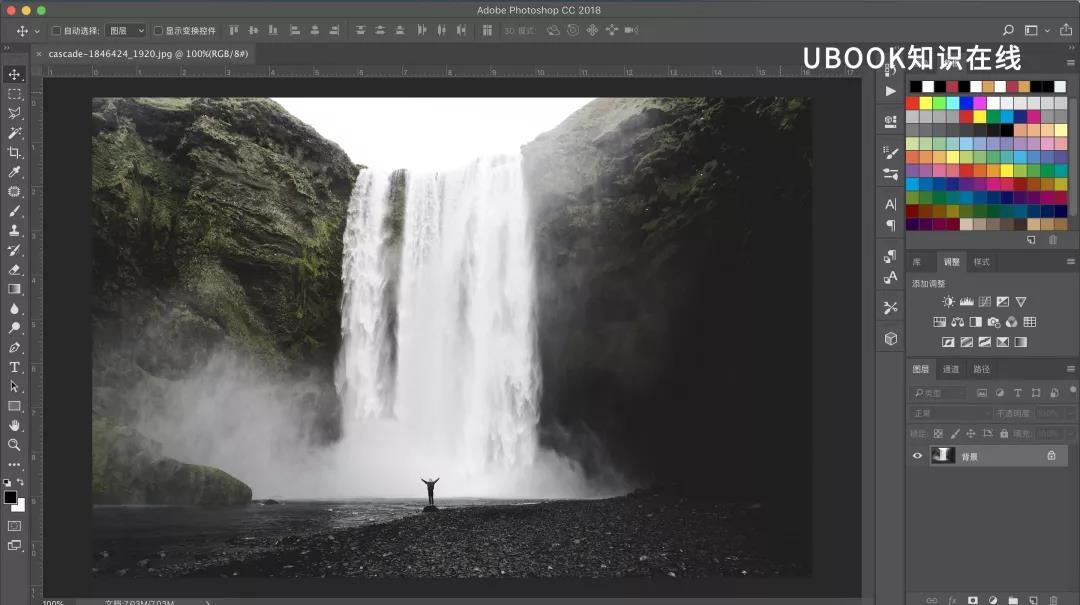This screenshot has width=1080, height=605.
Task: Open the search icon in options bar
Action: [1008, 30]
